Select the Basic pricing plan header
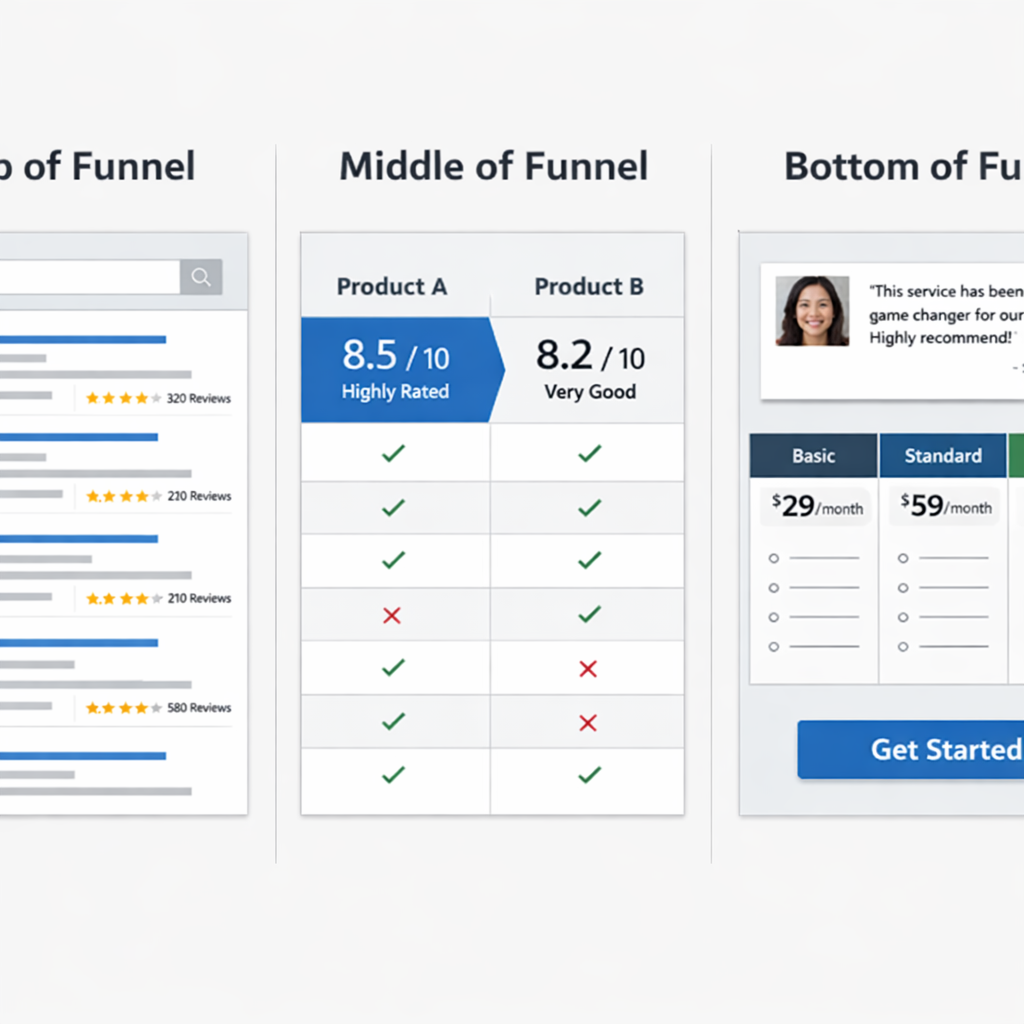 (x=813, y=456)
